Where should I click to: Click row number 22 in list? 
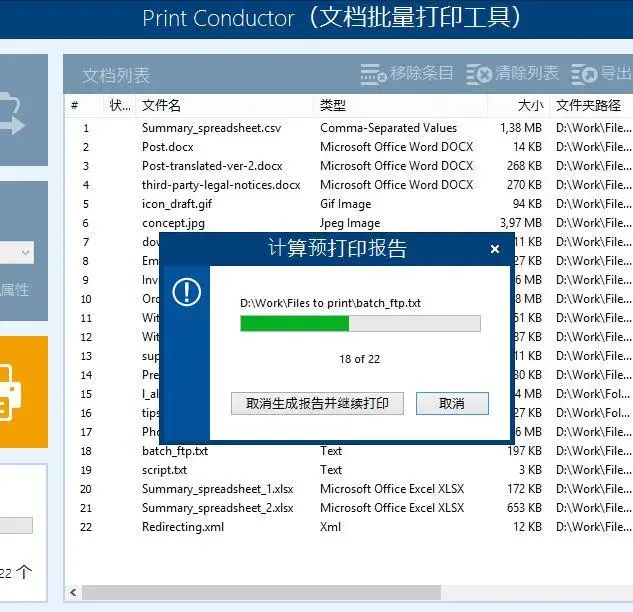point(86,527)
